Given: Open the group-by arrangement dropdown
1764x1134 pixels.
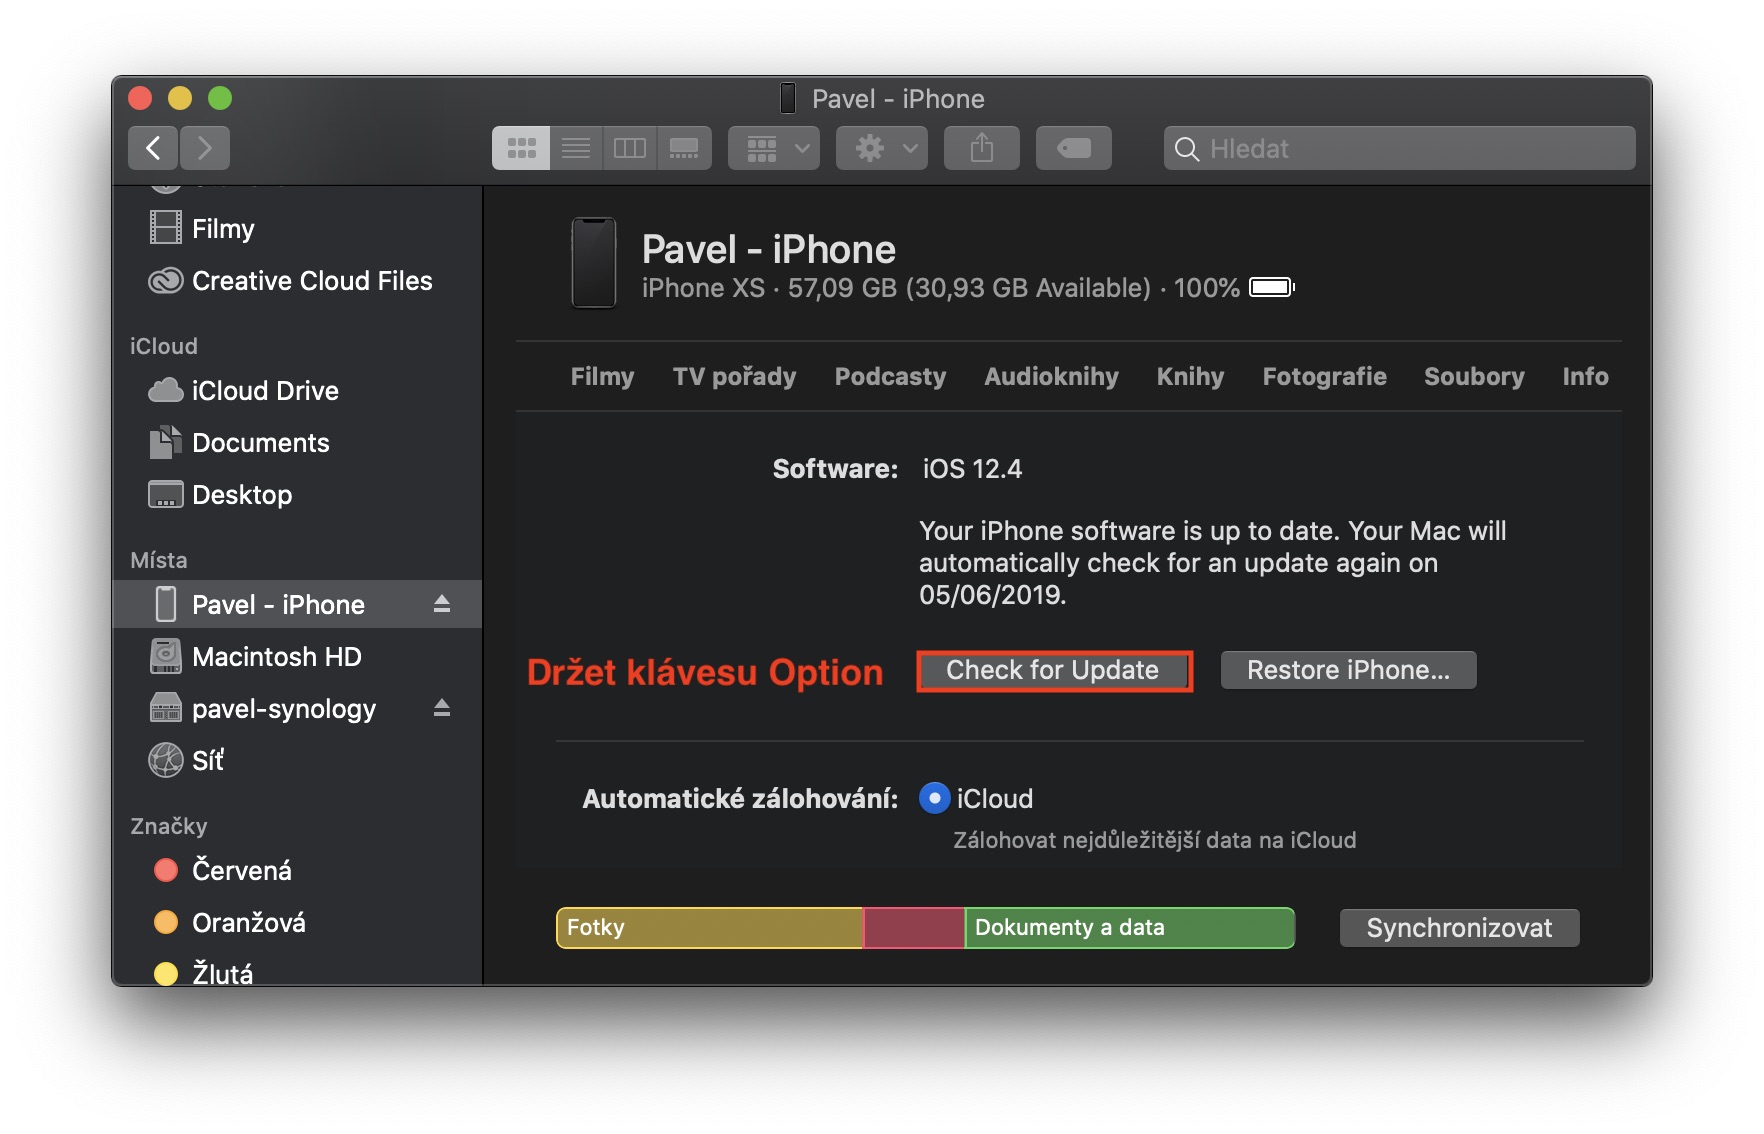Looking at the screenshot, I should tap(774, 148).
